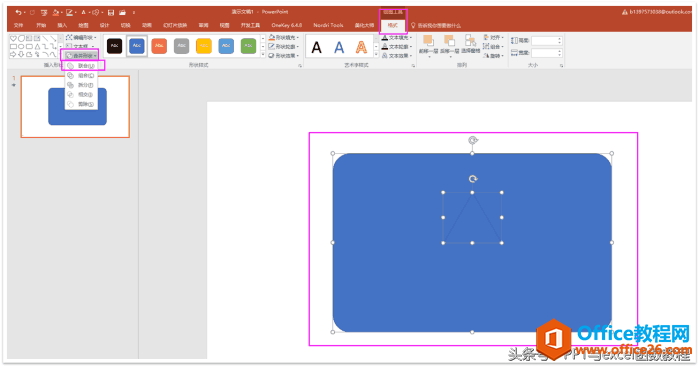The width and height of the screenshot is (699, 367).
Task: Switch to the Insert (插入) tab
Action: click(x=62, y=25)
